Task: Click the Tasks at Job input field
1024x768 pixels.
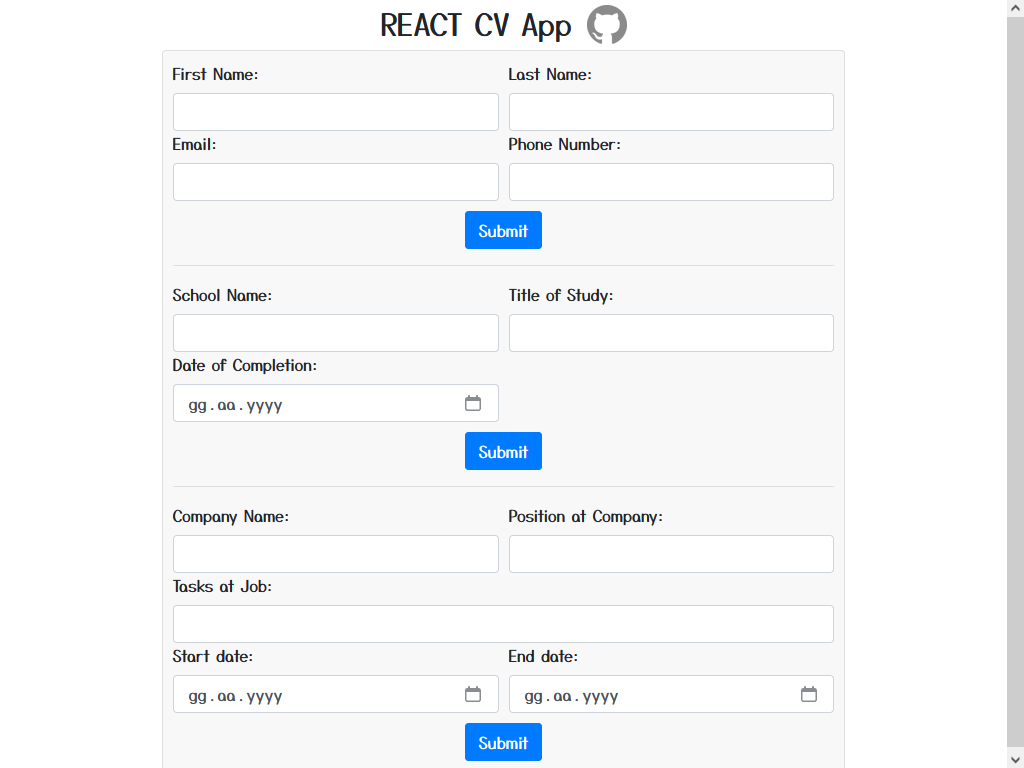Action: click(503, 623)
